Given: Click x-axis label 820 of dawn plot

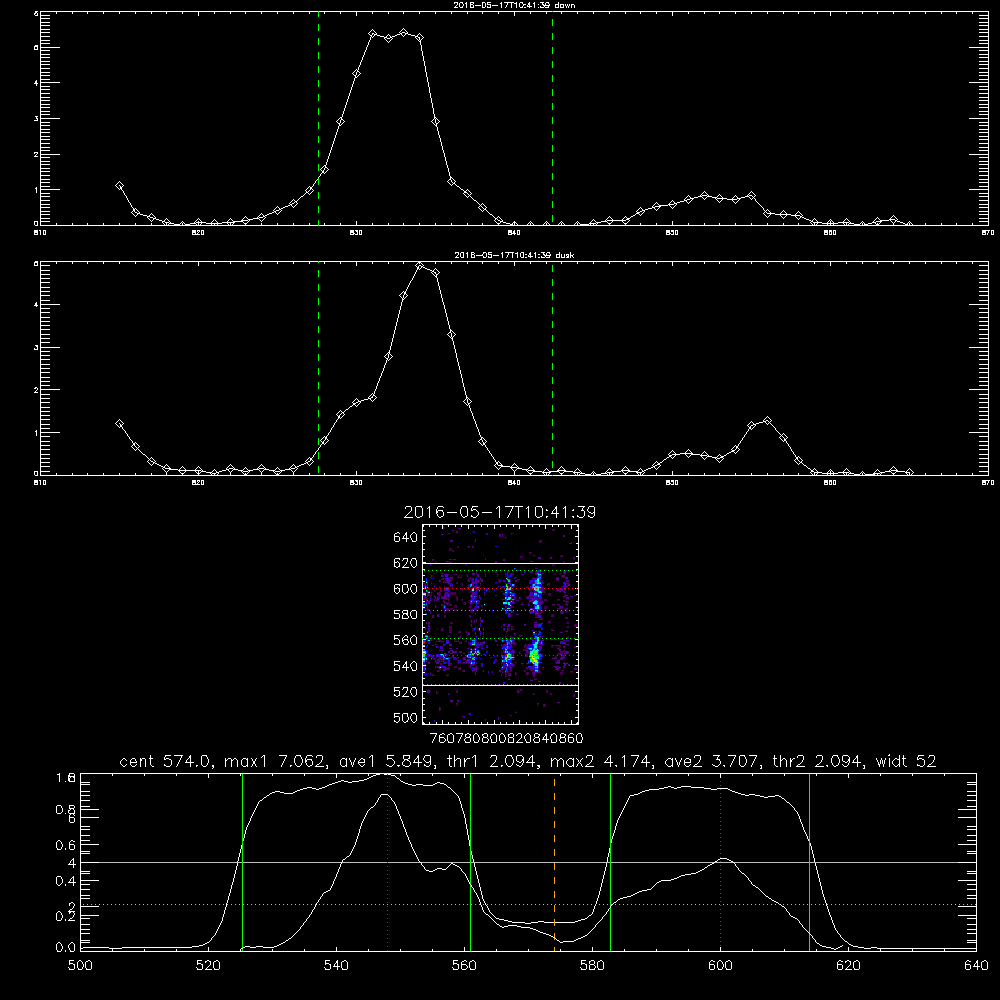Looking at the screenshot, I should (198, 233).
